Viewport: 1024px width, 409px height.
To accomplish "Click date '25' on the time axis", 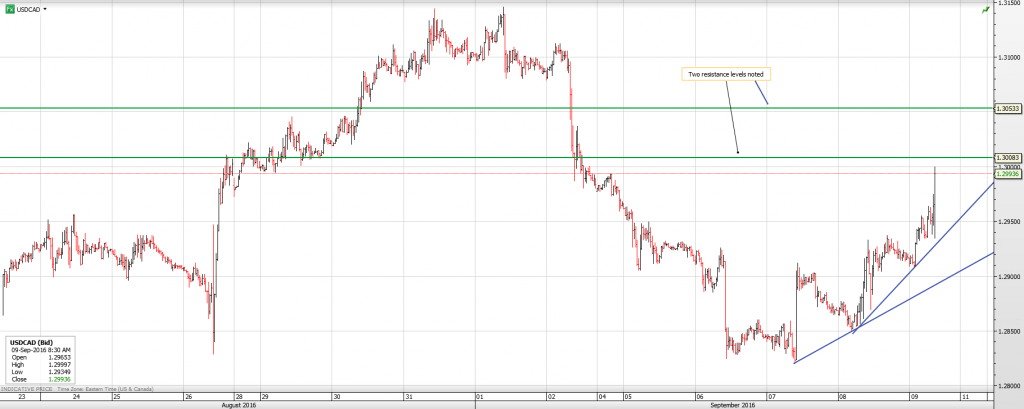I will [x=117, y=397].
